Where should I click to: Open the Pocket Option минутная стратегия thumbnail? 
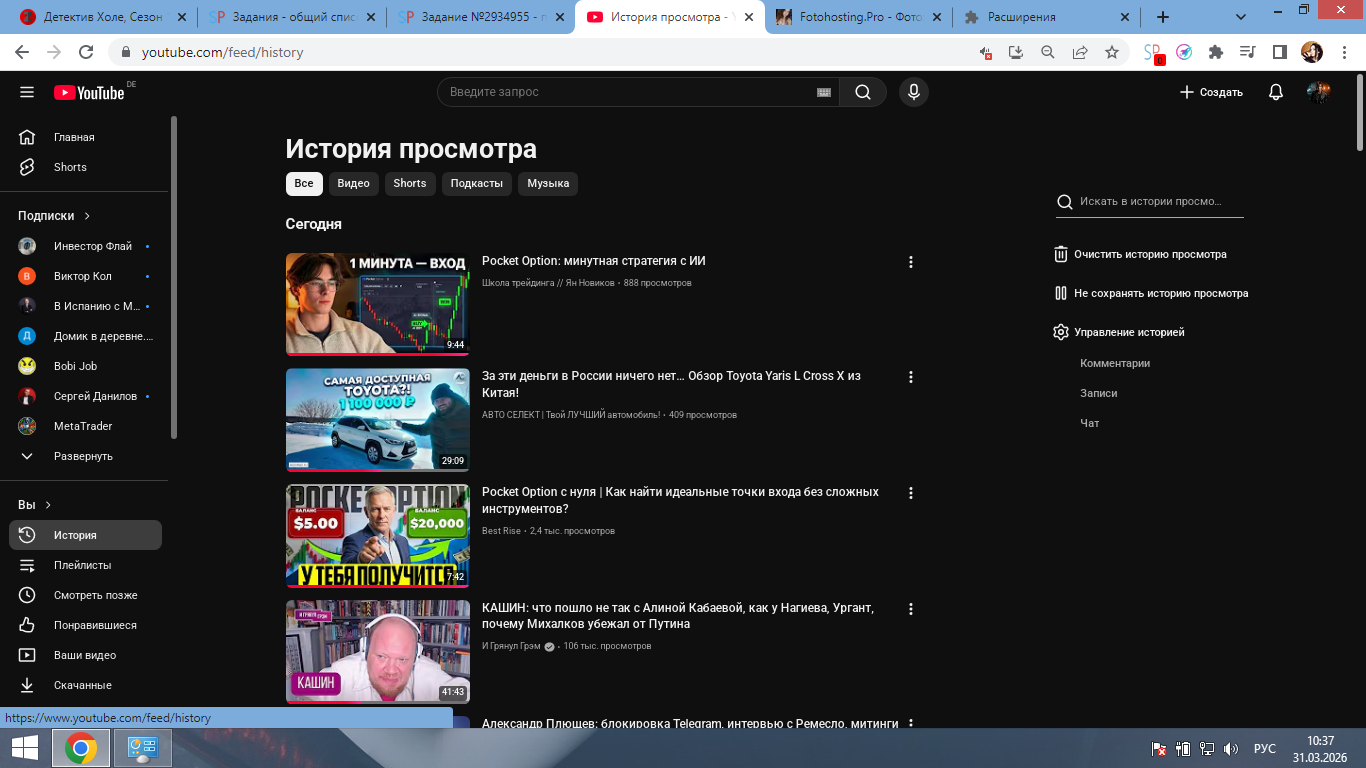[x=377, y=304]
